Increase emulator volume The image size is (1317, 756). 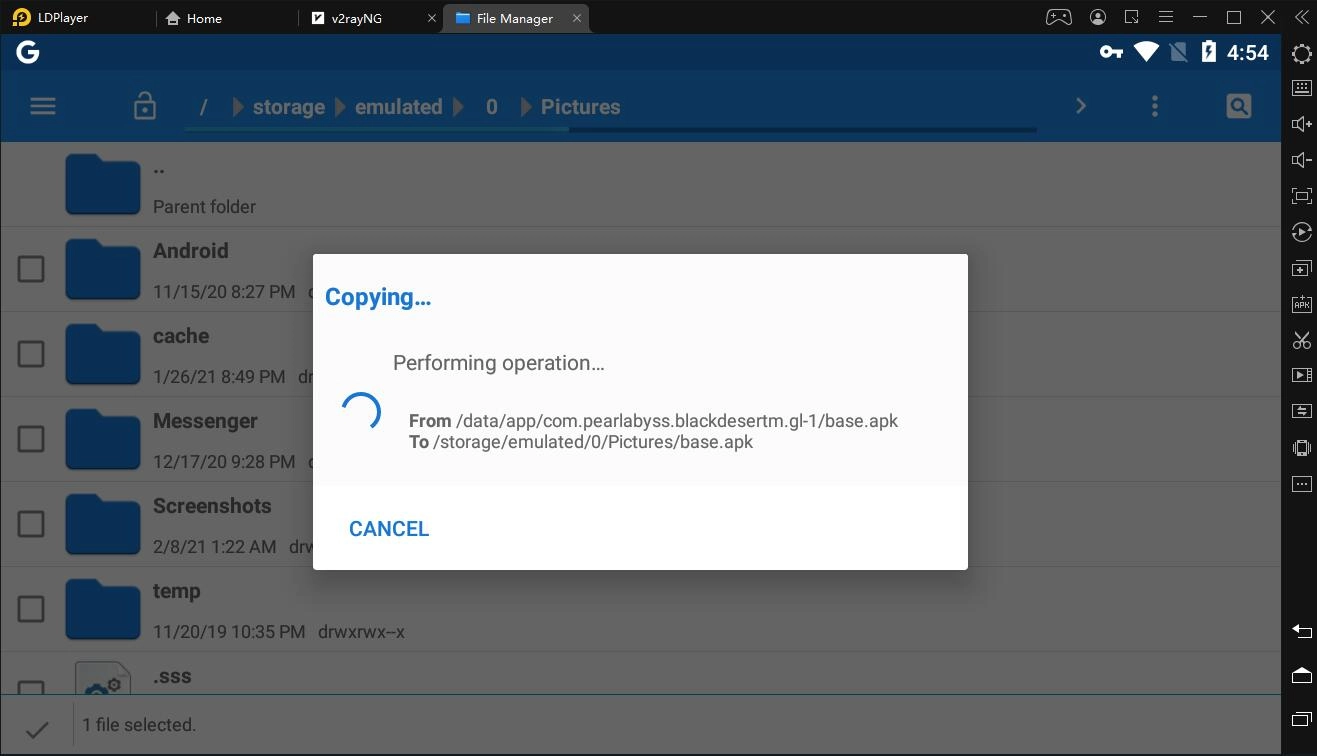pyautogui.click(x=1301, y=123)
